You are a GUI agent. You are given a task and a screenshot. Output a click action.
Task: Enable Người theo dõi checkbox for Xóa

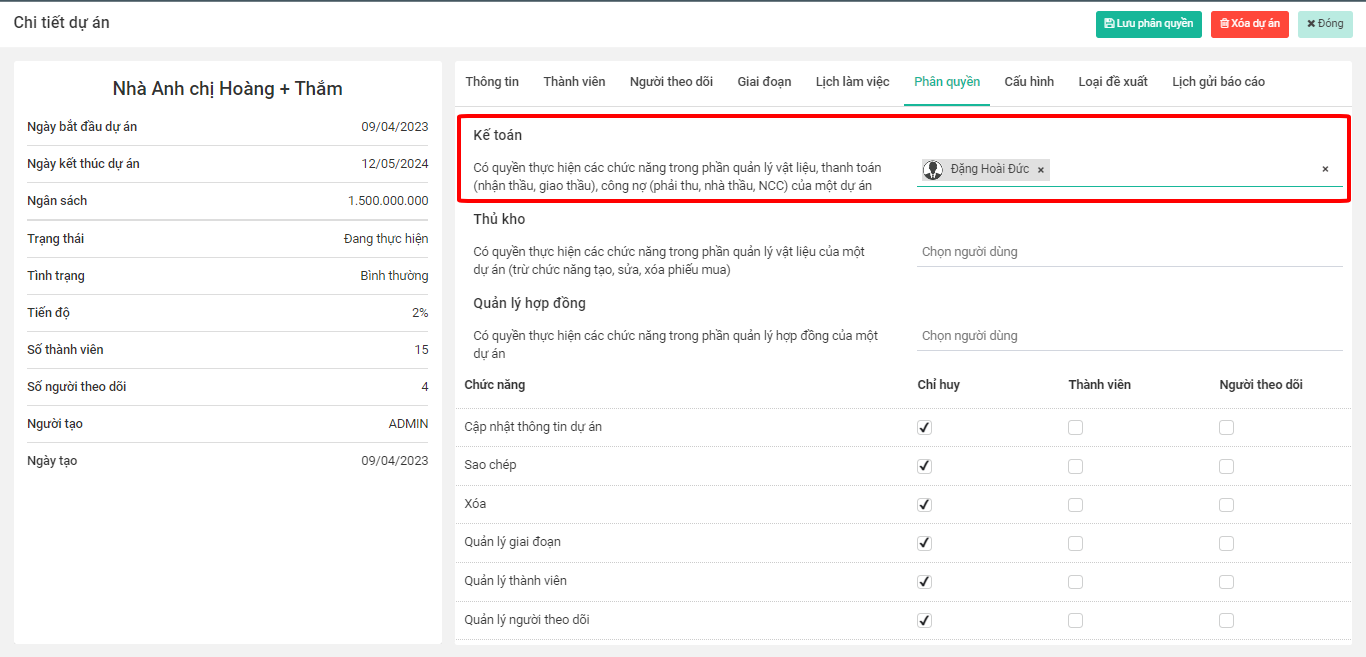pyautogui.click(x=1226, y=505)
